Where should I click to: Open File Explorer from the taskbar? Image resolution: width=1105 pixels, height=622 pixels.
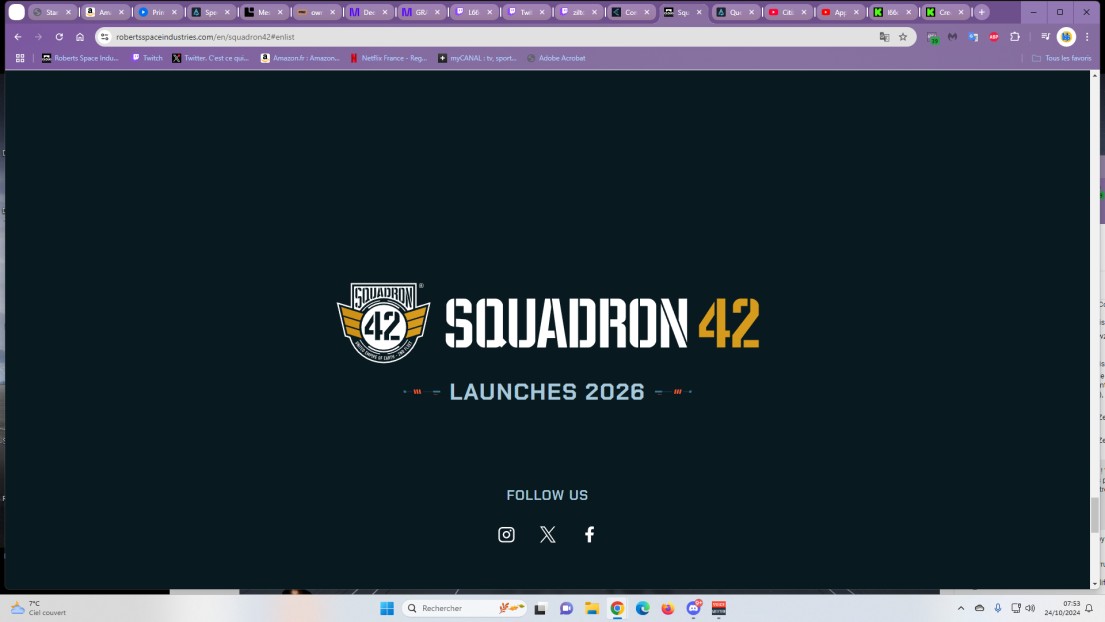tap(591, 608)
